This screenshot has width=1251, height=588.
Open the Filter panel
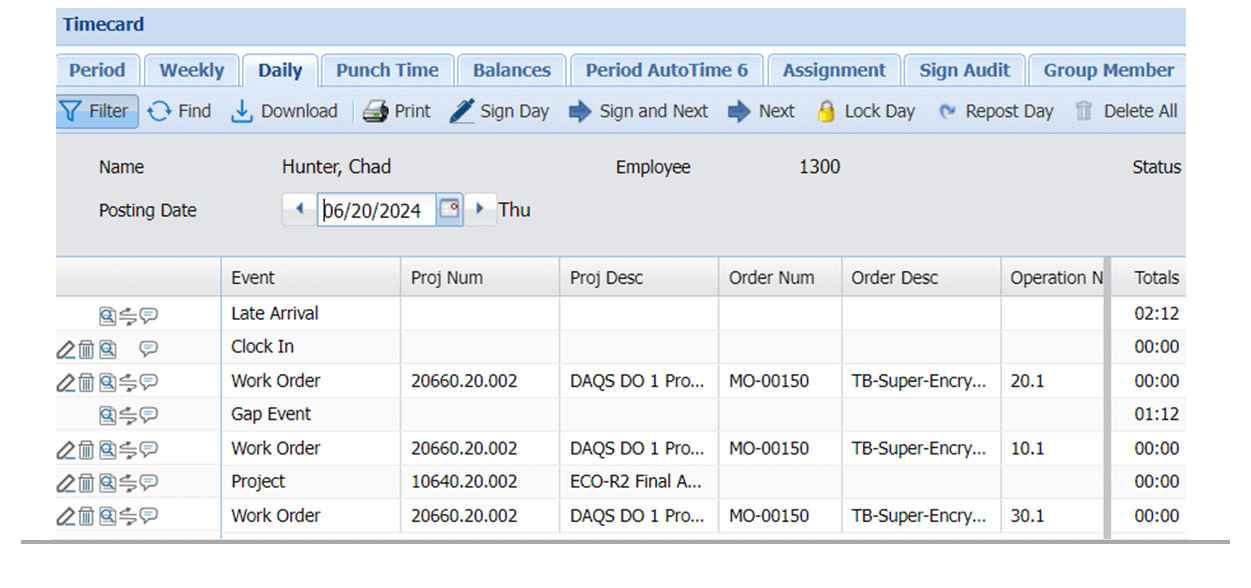(96, 111)
